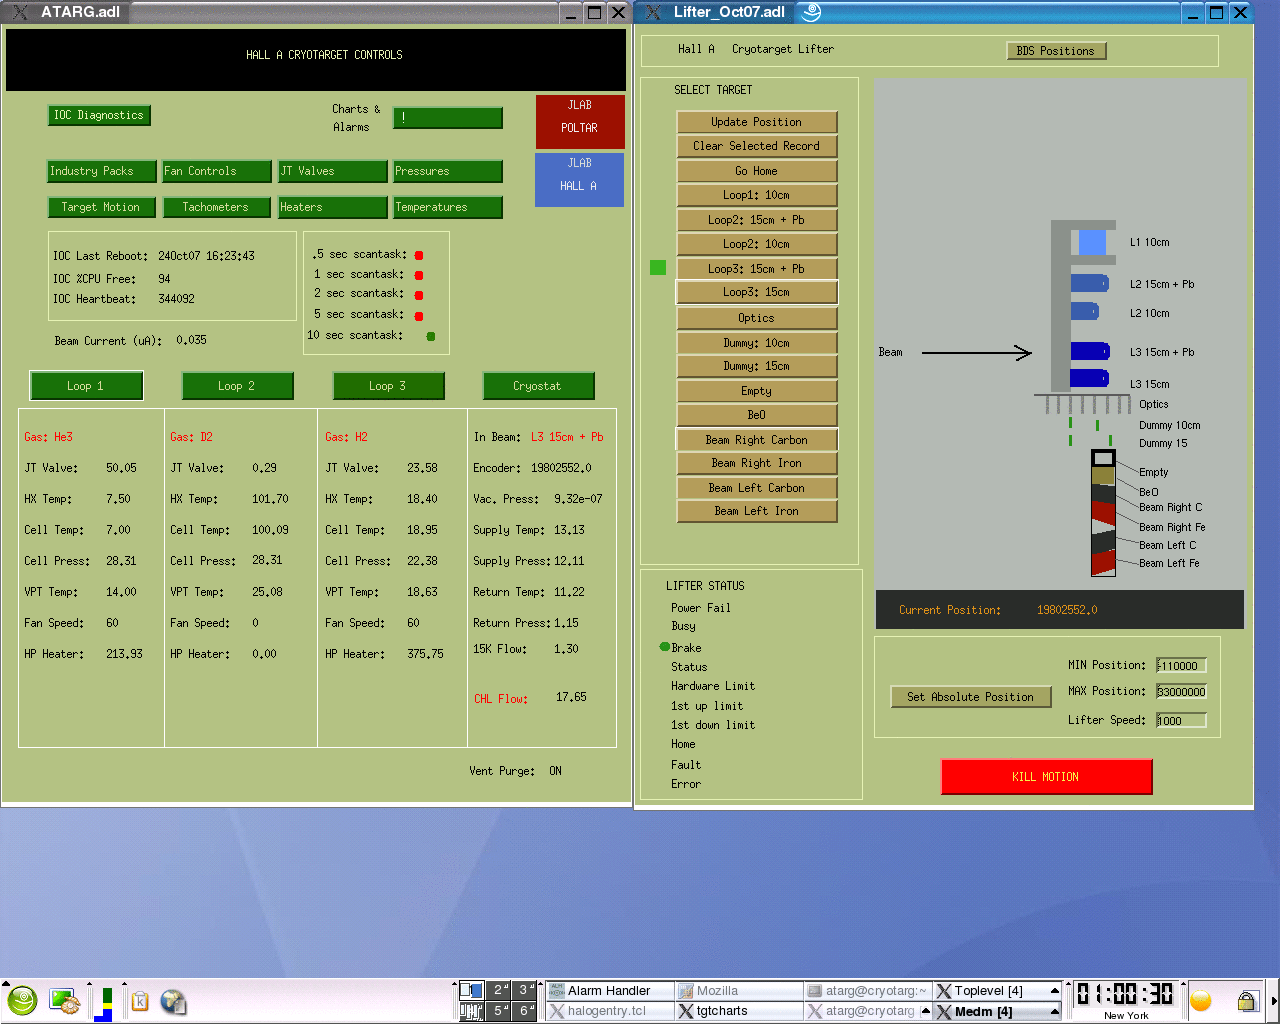Click the green Brake status indicator
Image resolution: width=1280 pixels, height=1024 pixels.
point(664,647)
